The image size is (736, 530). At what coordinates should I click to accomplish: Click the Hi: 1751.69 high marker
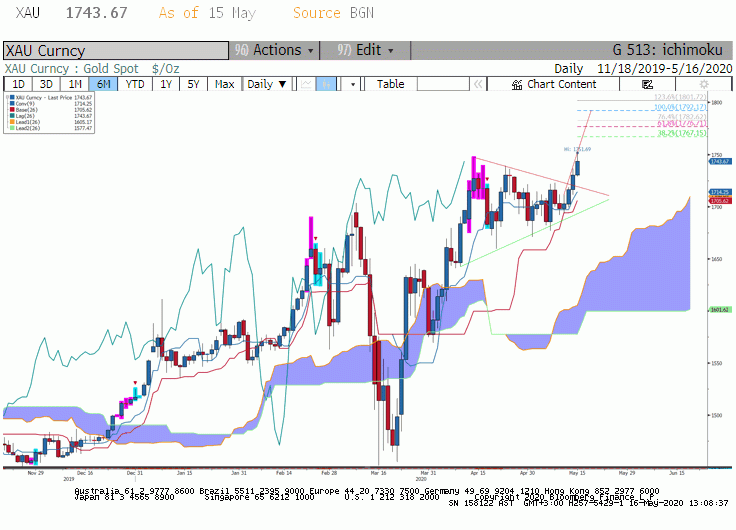[x=577, y=149]
